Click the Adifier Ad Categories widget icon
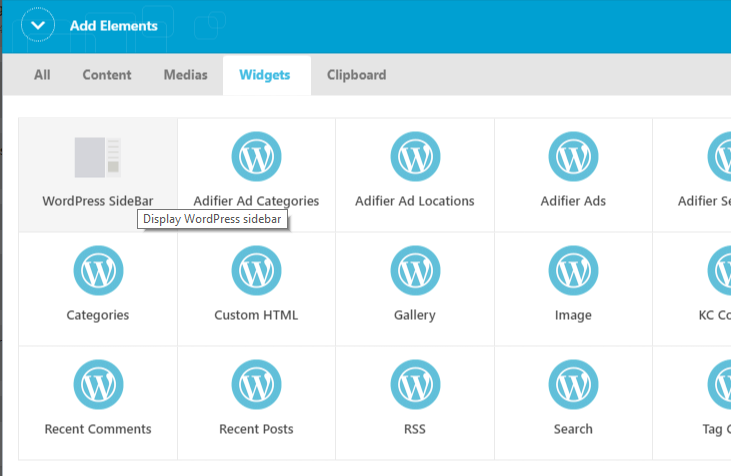Screen dimensions: 731x476 coord(256,157)
